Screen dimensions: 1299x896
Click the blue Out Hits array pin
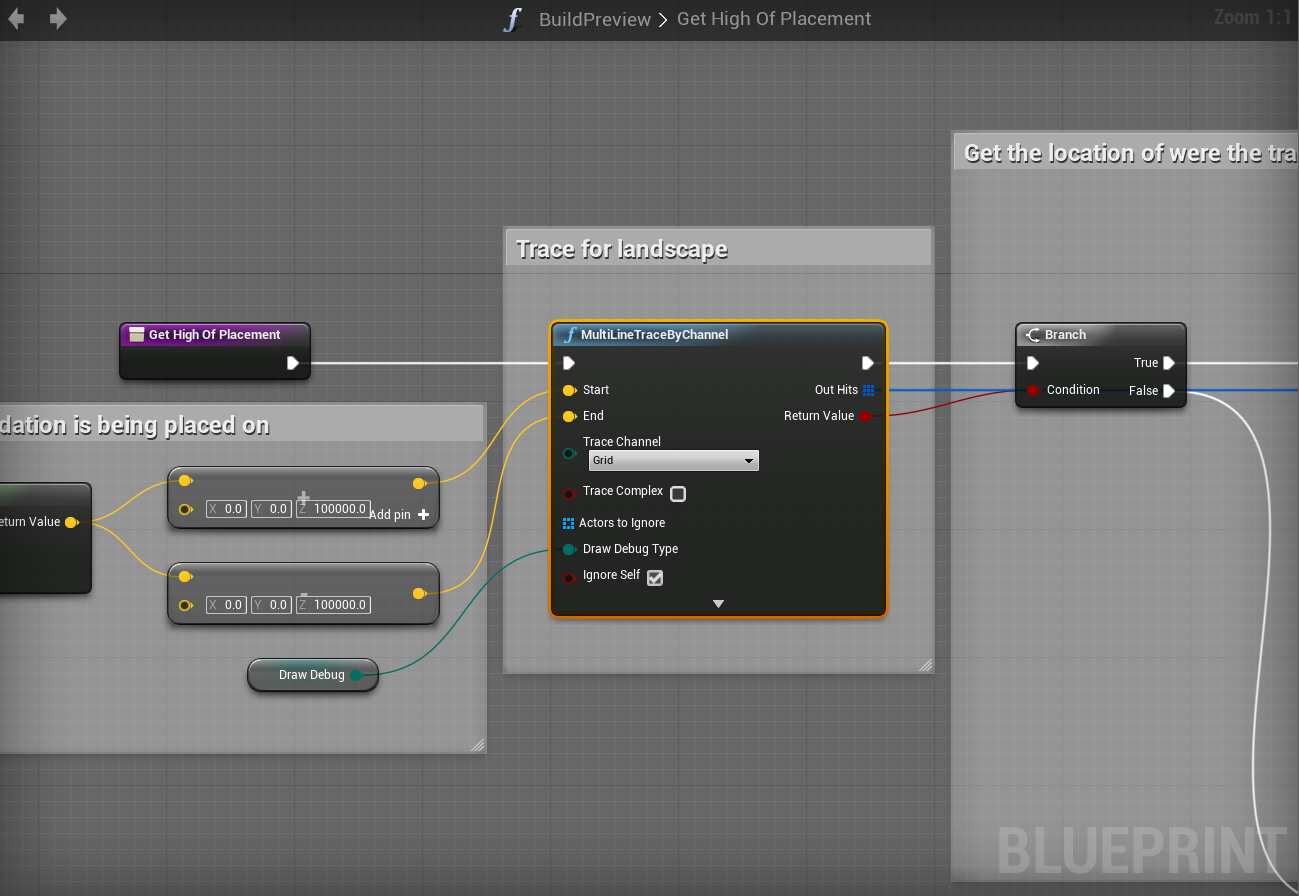click(868, 390)
